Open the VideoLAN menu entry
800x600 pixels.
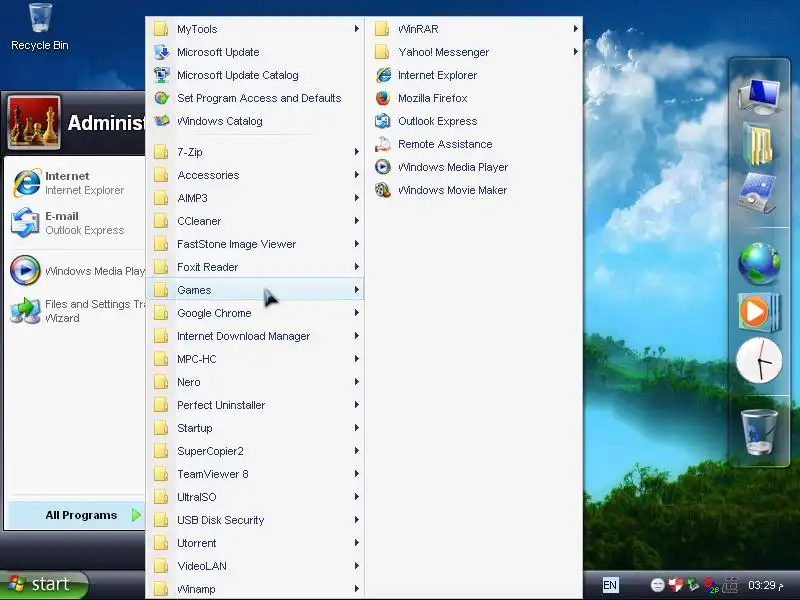pyautogui.click(x=255, y=565)
